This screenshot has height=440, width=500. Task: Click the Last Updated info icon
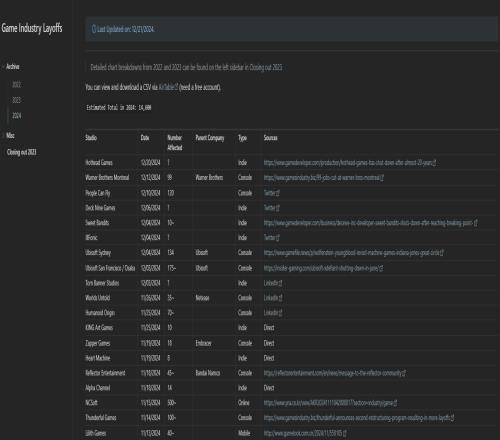[x=94, y=29]
